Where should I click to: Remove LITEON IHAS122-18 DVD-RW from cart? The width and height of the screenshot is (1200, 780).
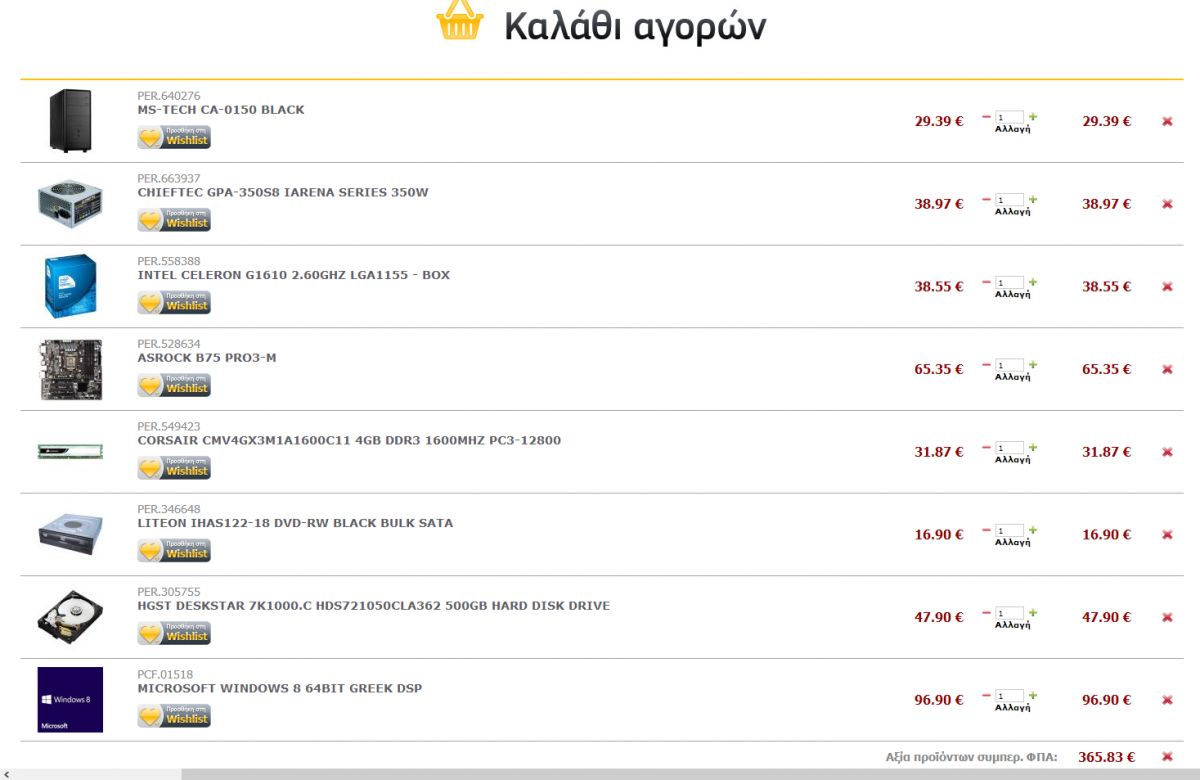(1167, 535)
